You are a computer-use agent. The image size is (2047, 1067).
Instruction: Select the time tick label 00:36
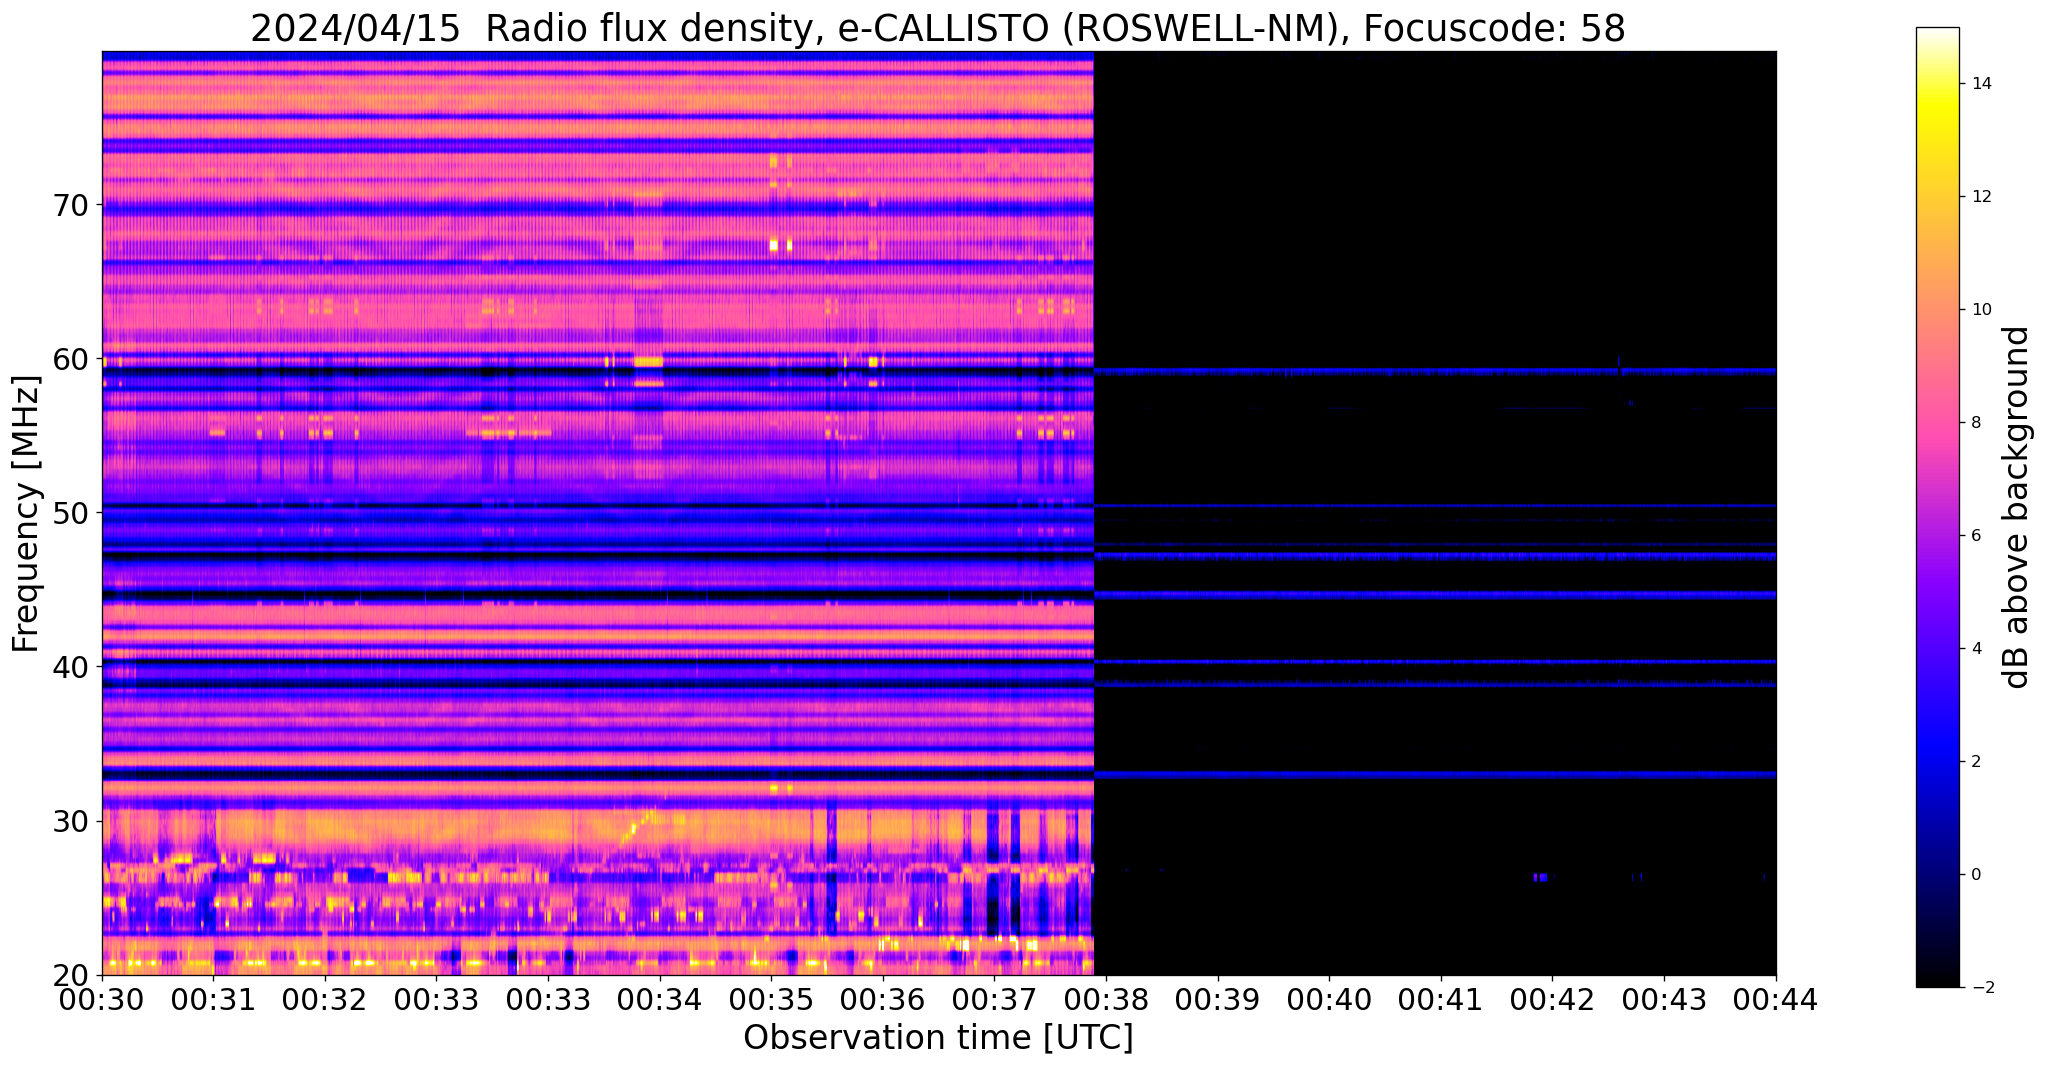pyautogui.click(x=883, y=1000)
